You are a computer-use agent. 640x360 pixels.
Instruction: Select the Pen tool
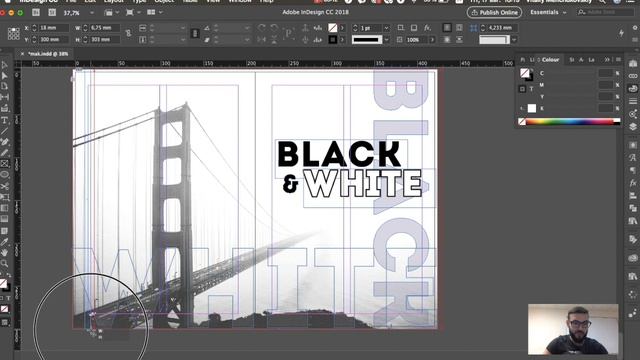(x=4, y=142)
